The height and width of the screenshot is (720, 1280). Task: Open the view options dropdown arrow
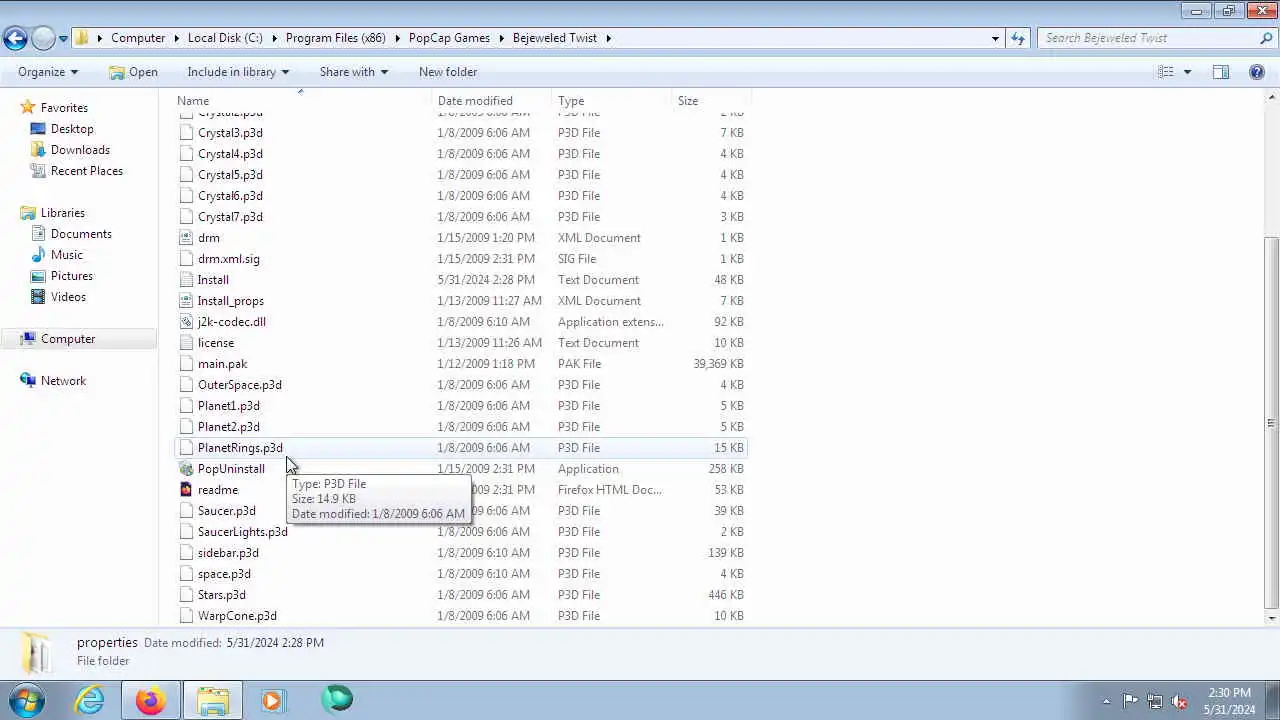click(1188, 72)
